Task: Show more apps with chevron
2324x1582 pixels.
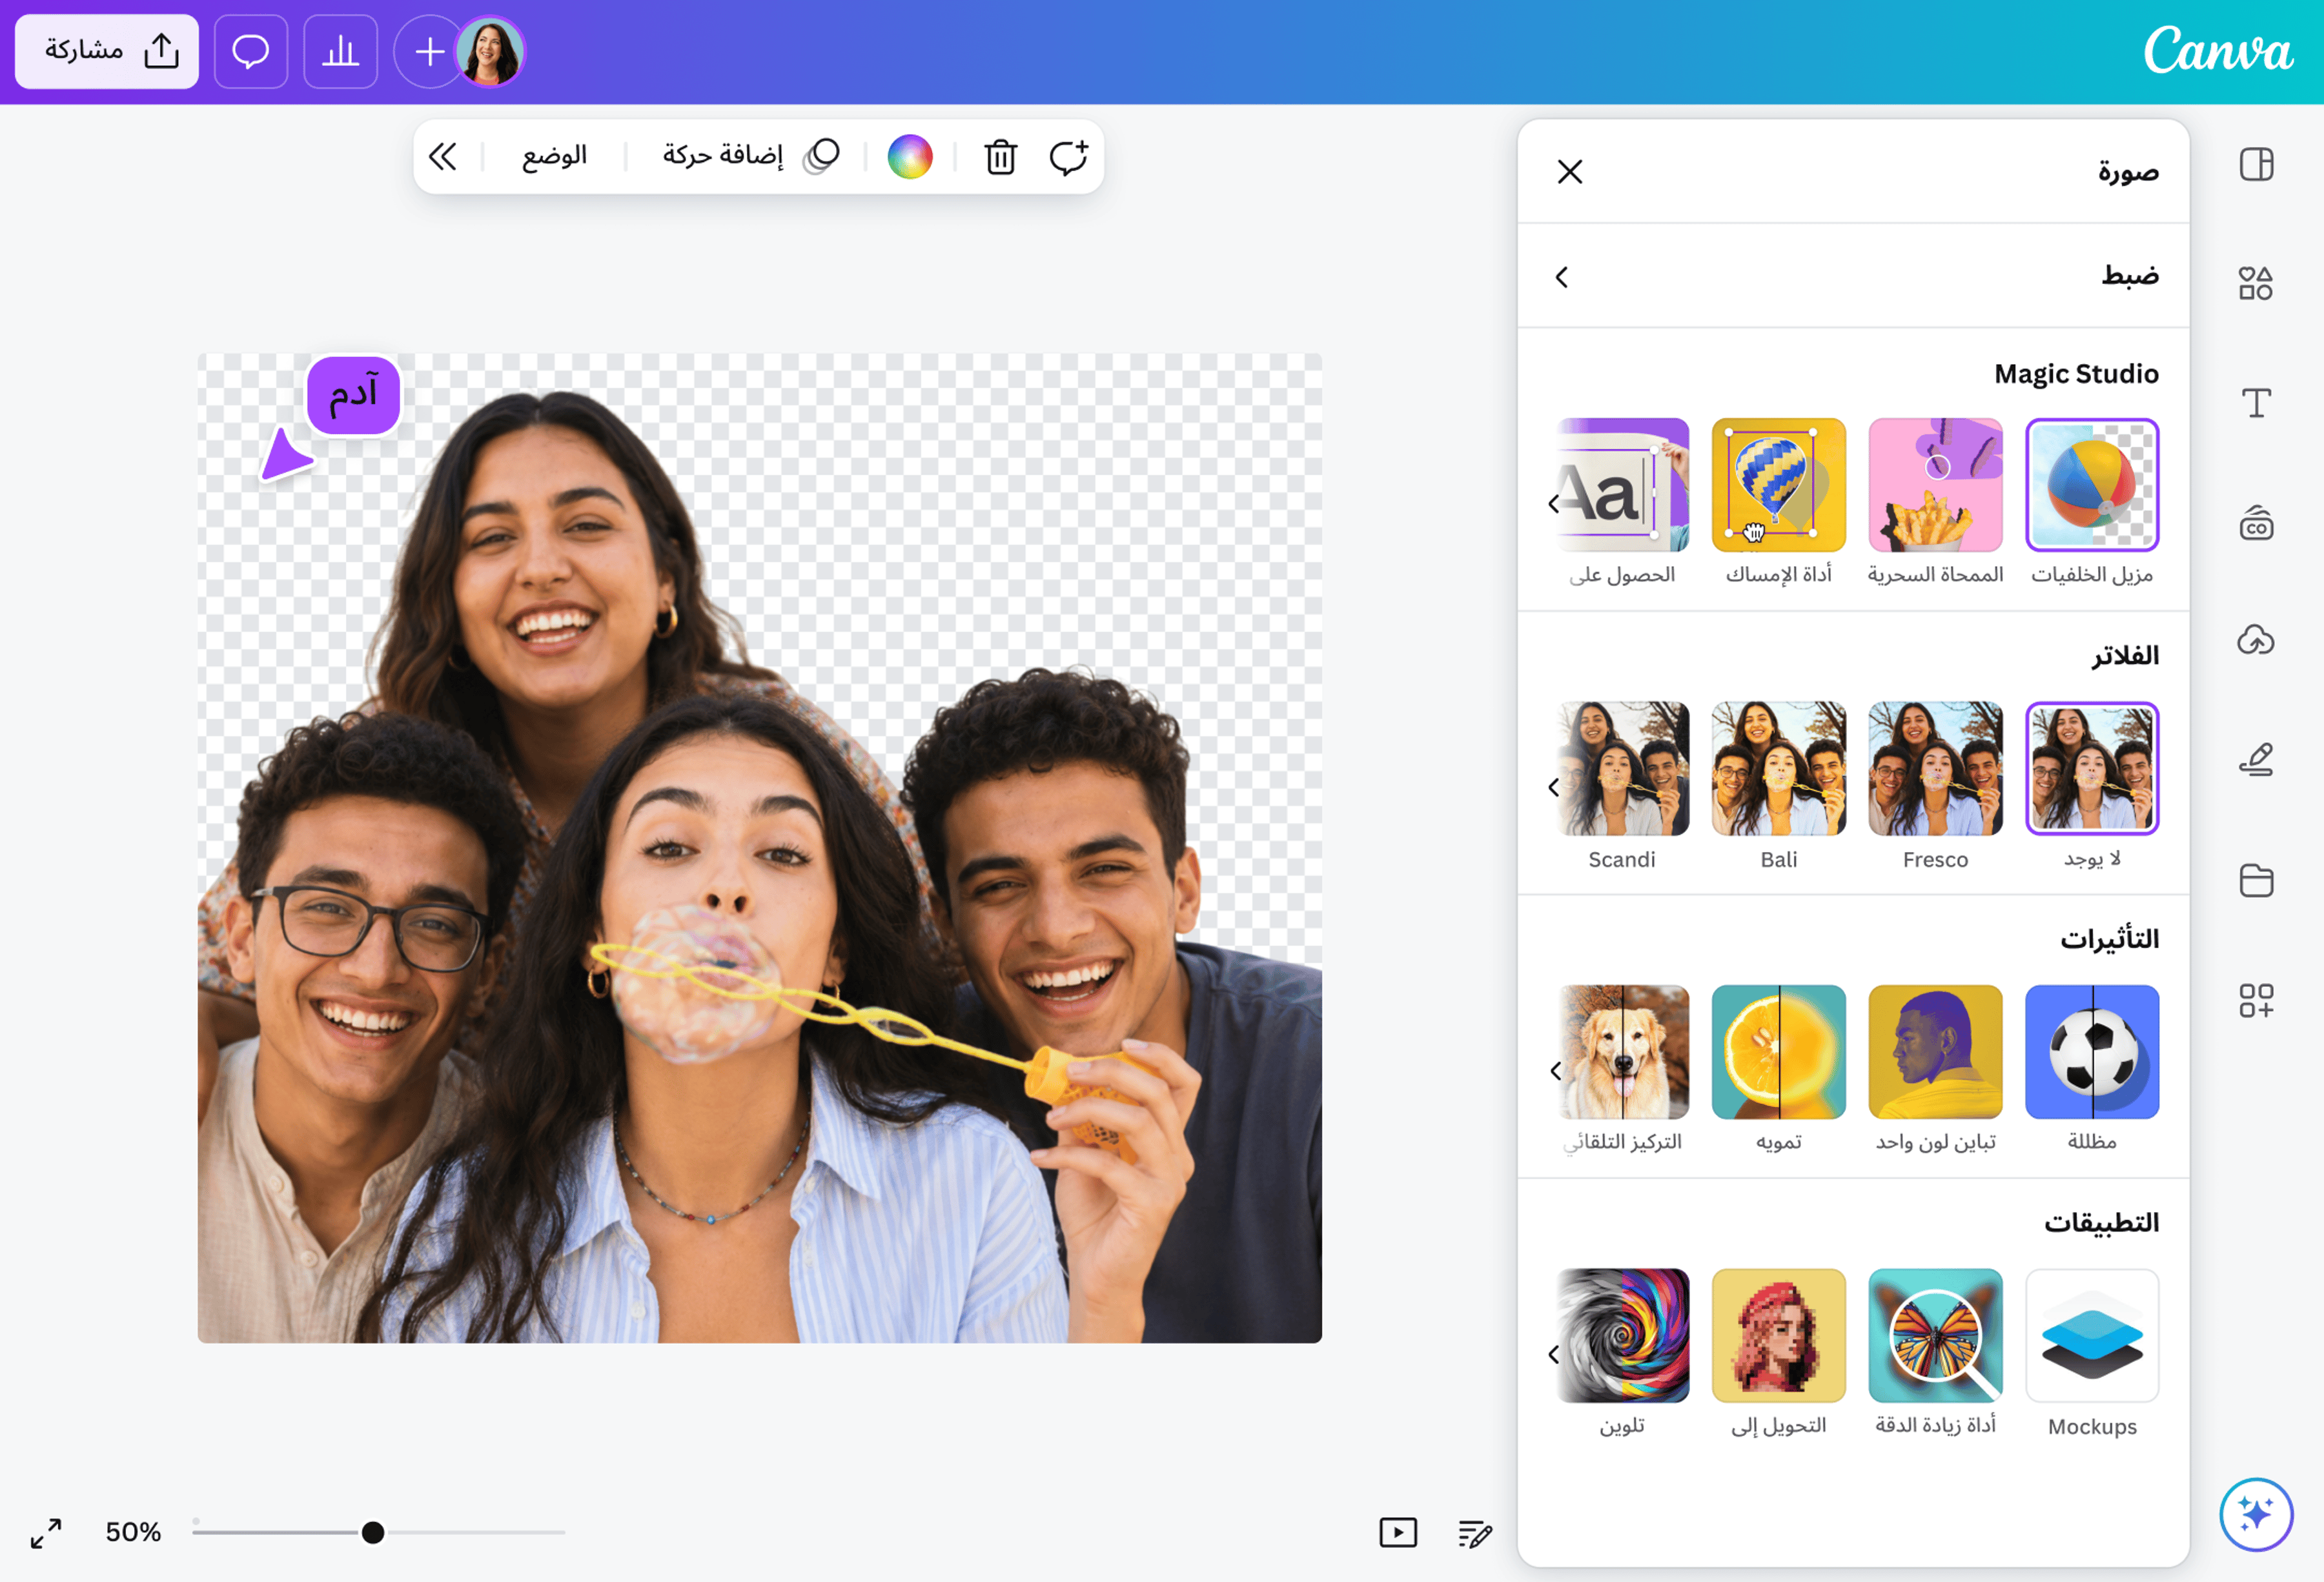Action: pyautogui.click(x=1554, y=1354)
